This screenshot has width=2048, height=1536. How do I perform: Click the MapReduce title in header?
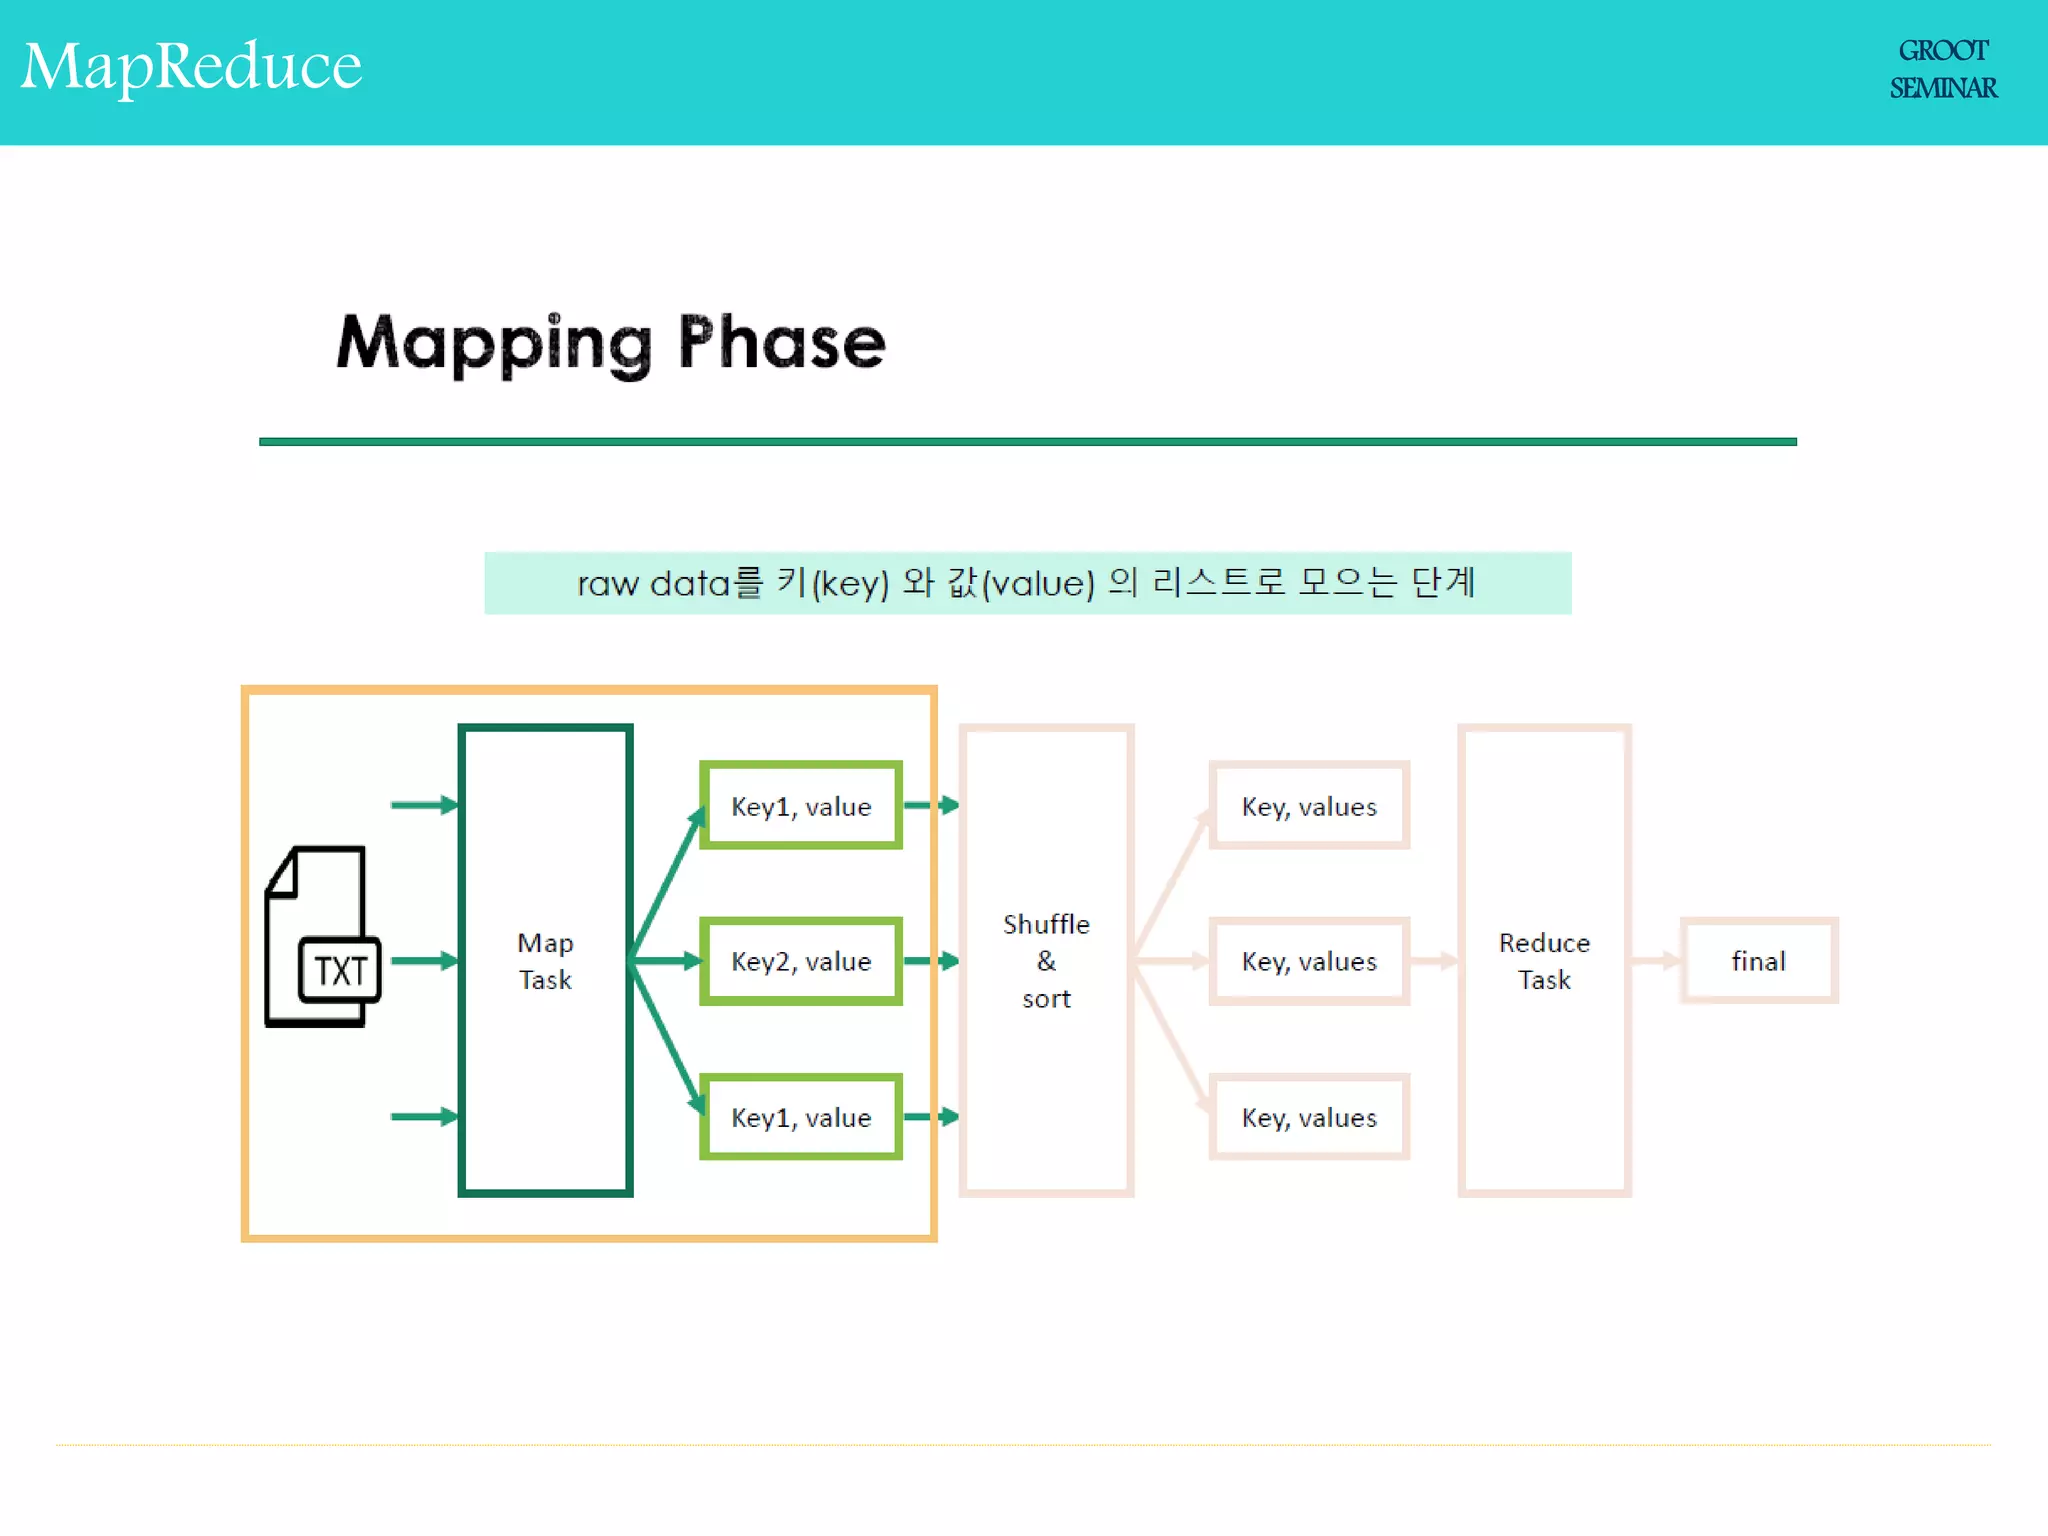[192, 67]
